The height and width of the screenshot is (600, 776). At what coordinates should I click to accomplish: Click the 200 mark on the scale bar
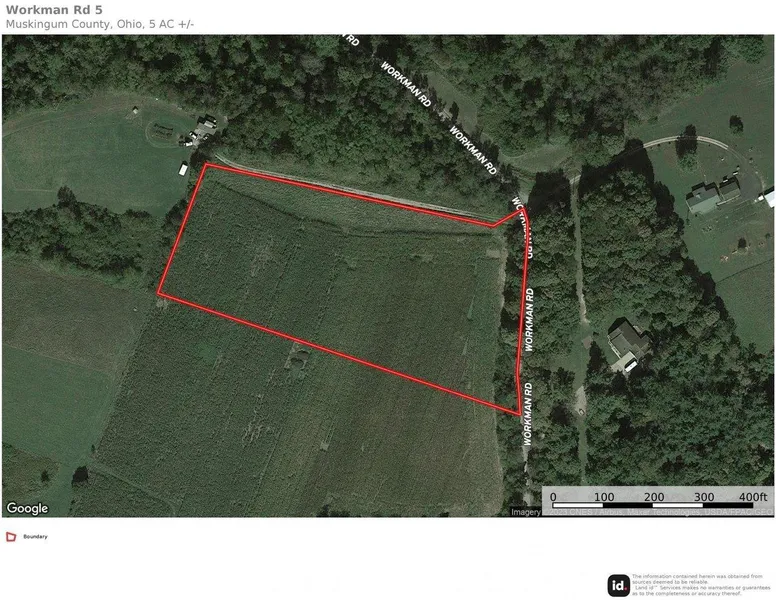tap(654, 497)
